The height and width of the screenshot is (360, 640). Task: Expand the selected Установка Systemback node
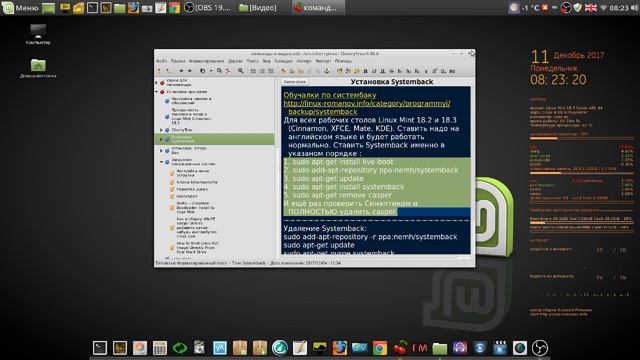[161, 139]
